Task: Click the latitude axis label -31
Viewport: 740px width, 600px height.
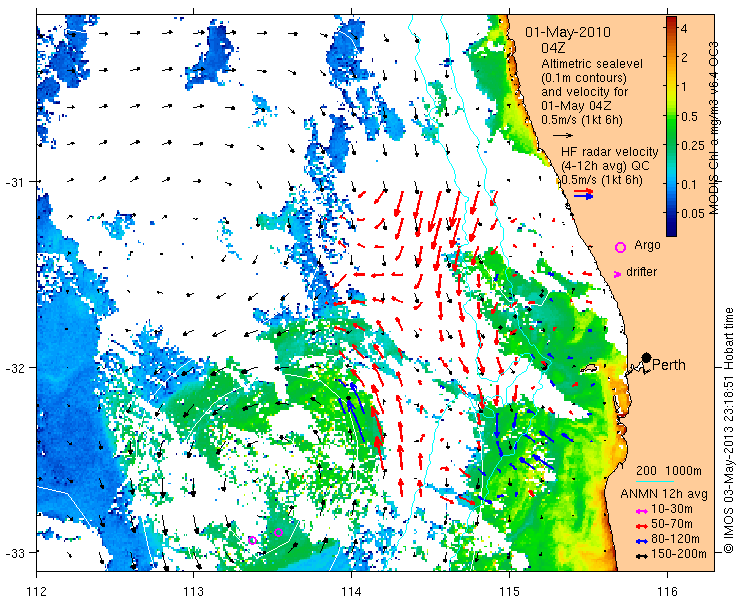Action: [x=15, y=182]
